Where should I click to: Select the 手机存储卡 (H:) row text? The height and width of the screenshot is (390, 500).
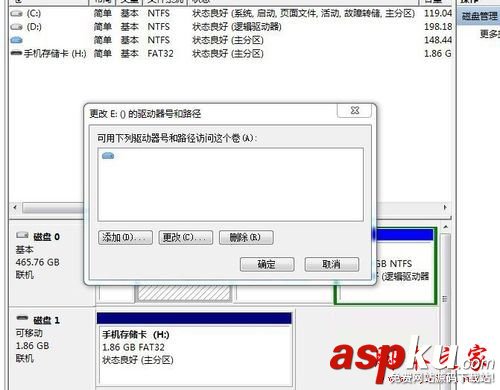55,54
